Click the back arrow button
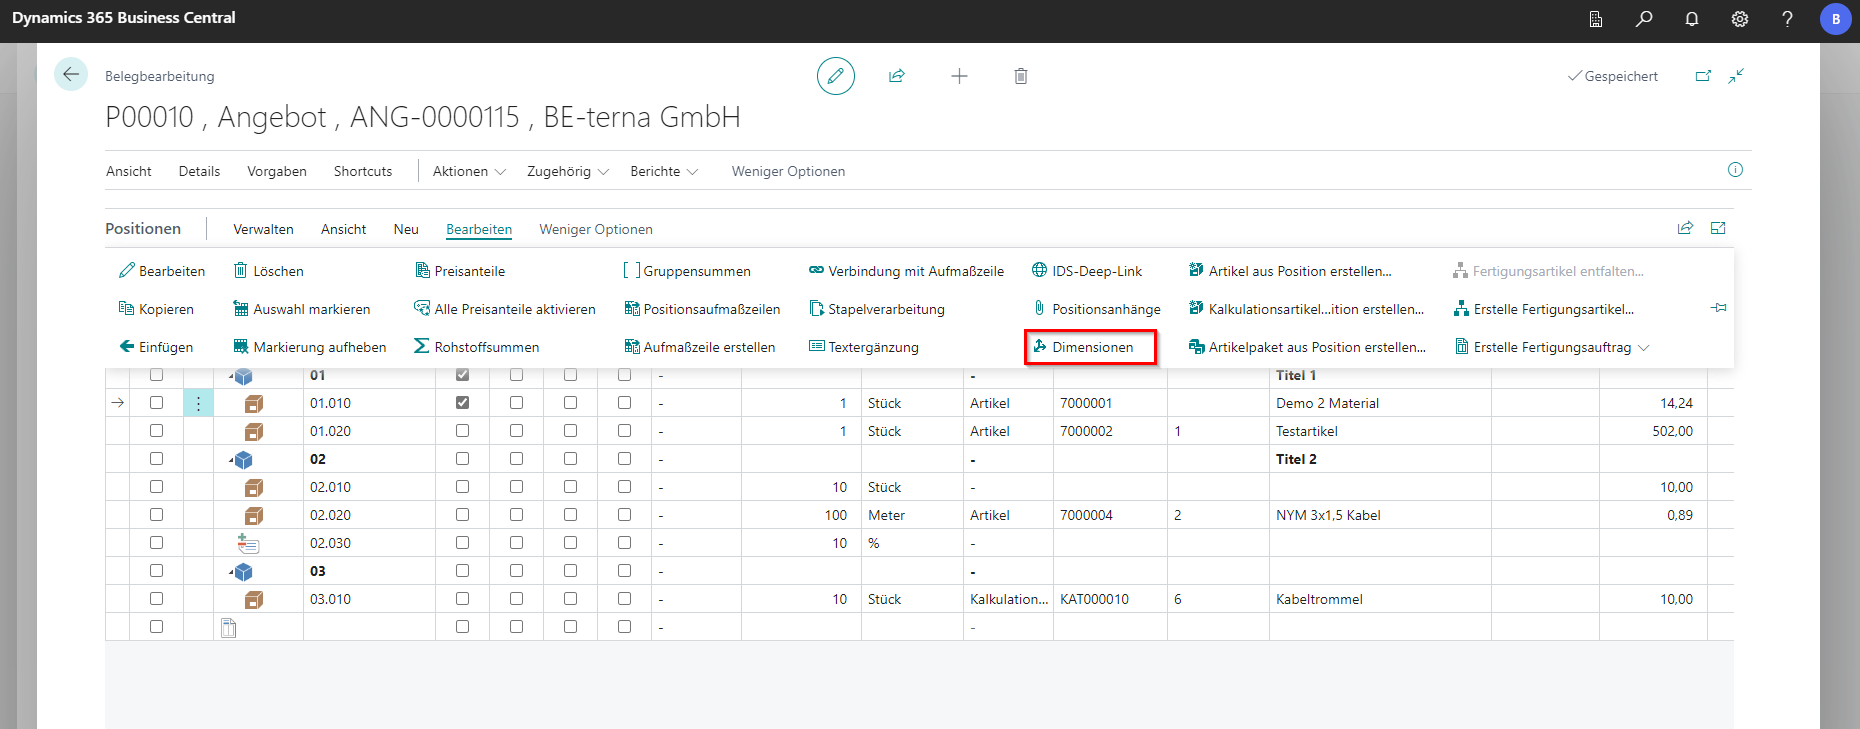1860x729 pixels. pyautogui.click(x=70, y=75)
